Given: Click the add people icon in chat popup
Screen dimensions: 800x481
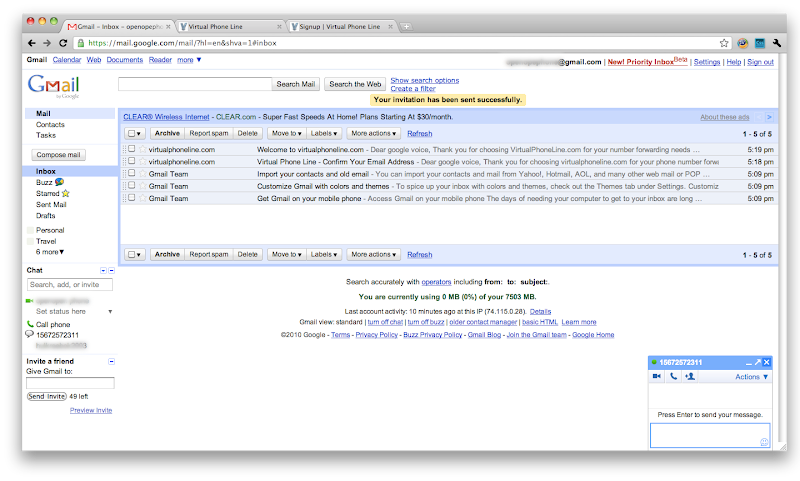Looking at the screenshot, I should pyautogui.click(x=691, y=376).
